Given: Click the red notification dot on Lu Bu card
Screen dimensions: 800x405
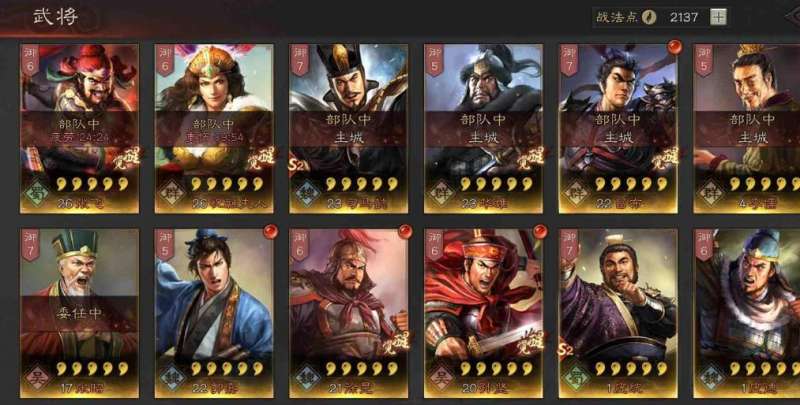Looking at the screenshot, I should 674,47.
